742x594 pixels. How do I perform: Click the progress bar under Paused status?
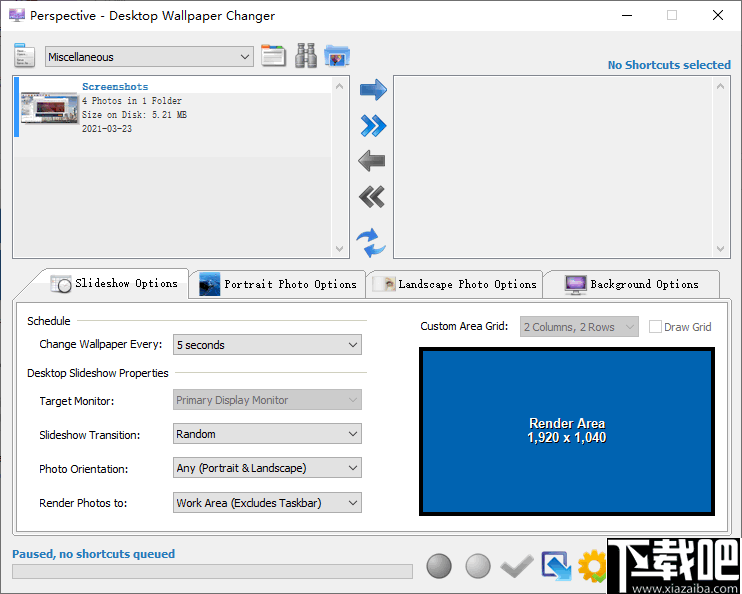[x=212, y=571]
